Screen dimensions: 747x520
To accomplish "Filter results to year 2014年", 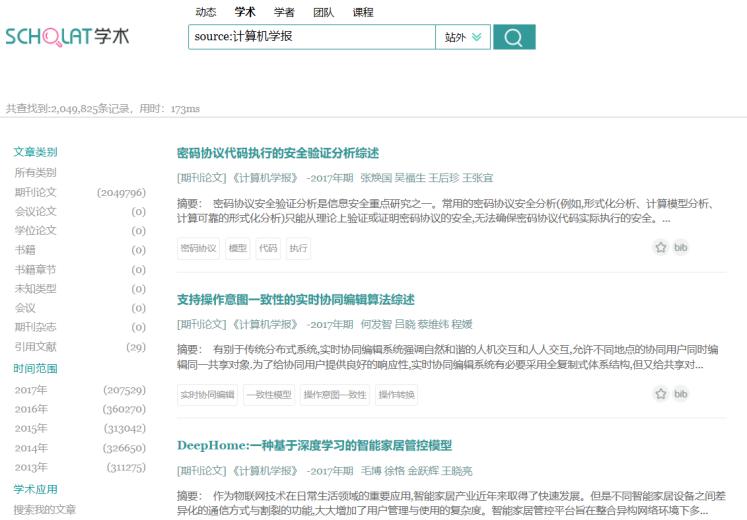I will [x=31, y=448].
